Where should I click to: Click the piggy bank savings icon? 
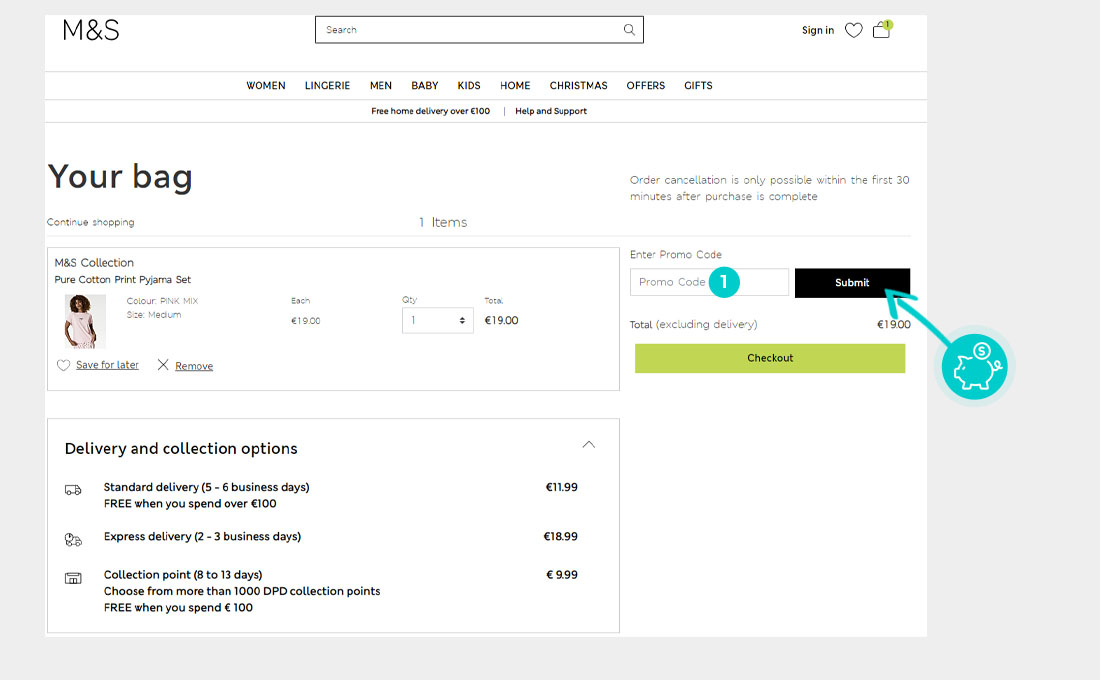[x=974, y=368]
